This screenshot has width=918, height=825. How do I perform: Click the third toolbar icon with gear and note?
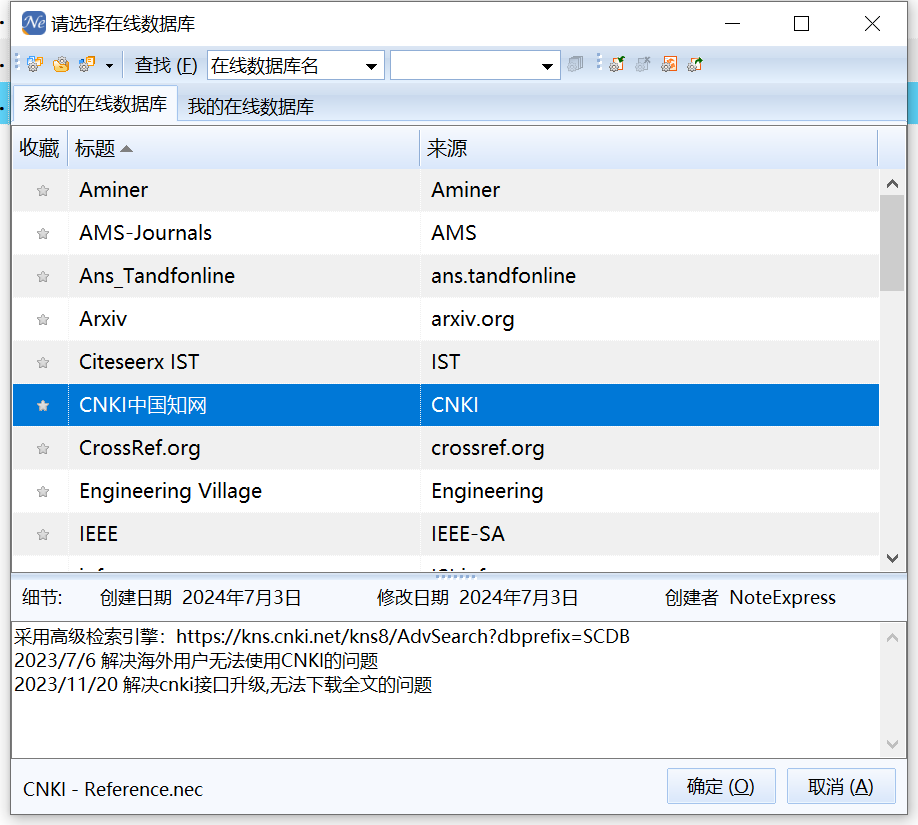(x=87, y=64)
